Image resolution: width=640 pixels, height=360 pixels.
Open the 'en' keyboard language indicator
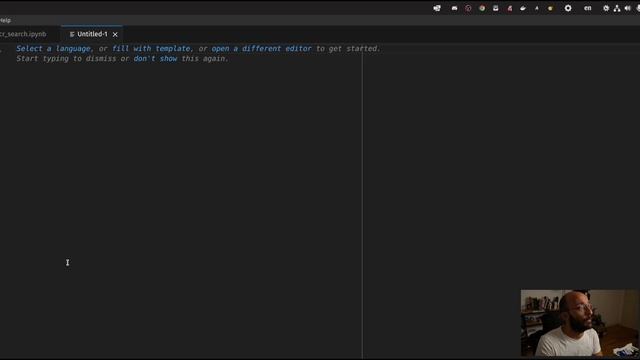(587, 8)
